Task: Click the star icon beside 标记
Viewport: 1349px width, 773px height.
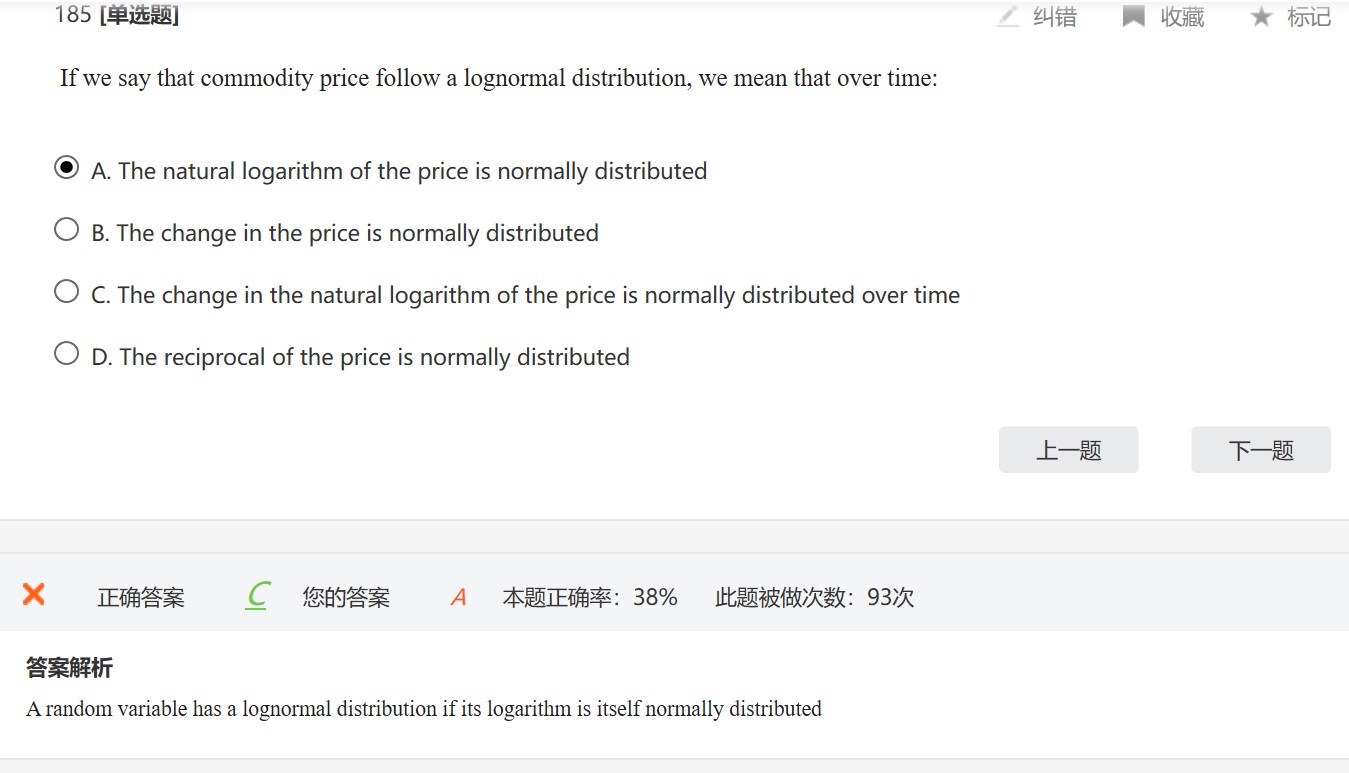Action: pyautogui.click(x=1261, y=17)
